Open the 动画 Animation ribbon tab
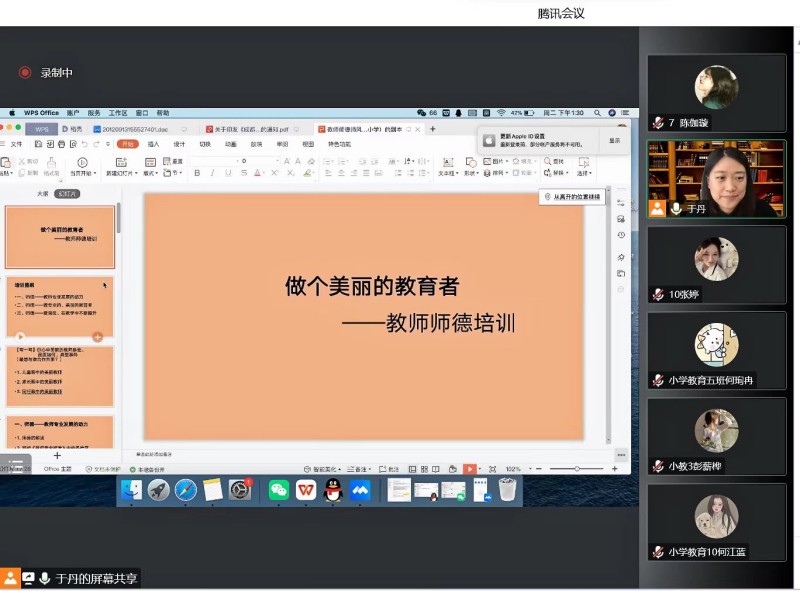Viewport: 800px width, 591px height. (231, 144)
